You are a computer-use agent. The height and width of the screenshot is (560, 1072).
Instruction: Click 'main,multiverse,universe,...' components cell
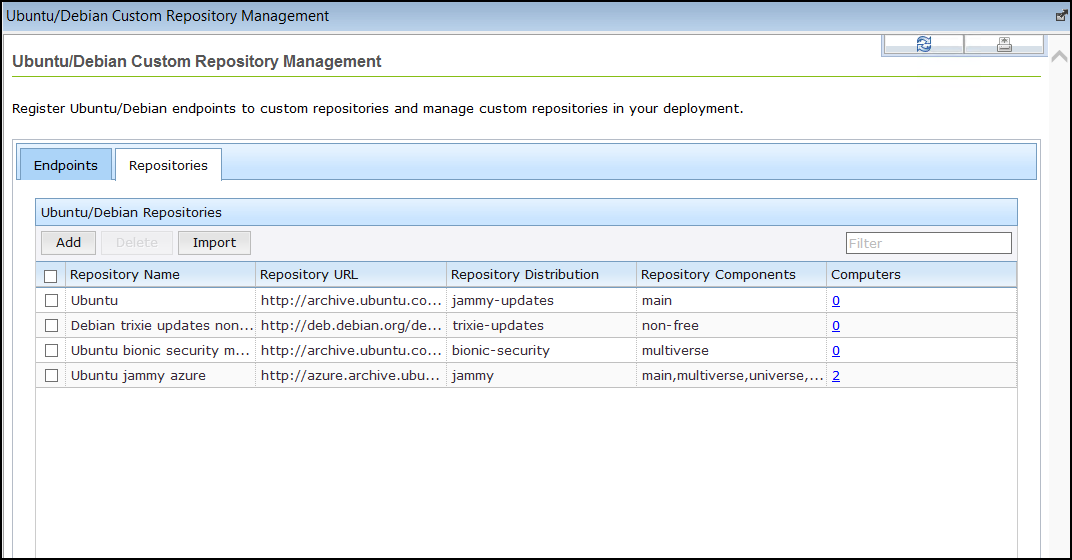(x=732, y=375)
